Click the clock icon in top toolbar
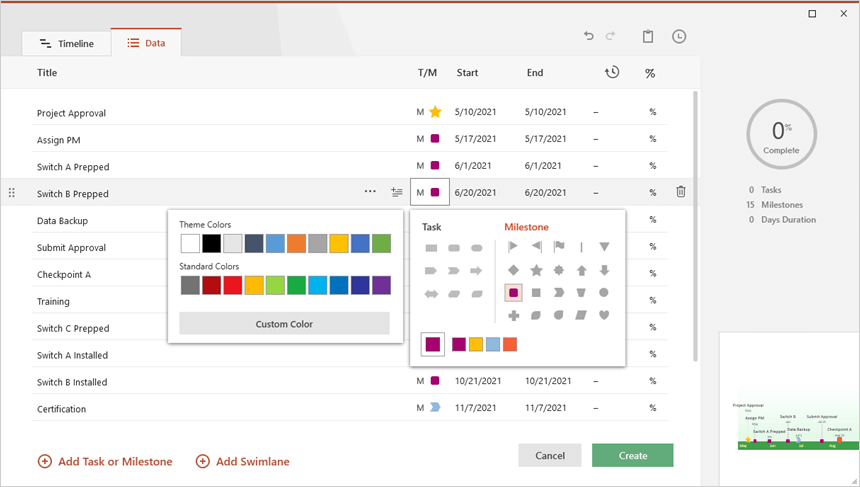Viewport: 860px width, 487px height. pyautogui.click(x=679, y=37)
